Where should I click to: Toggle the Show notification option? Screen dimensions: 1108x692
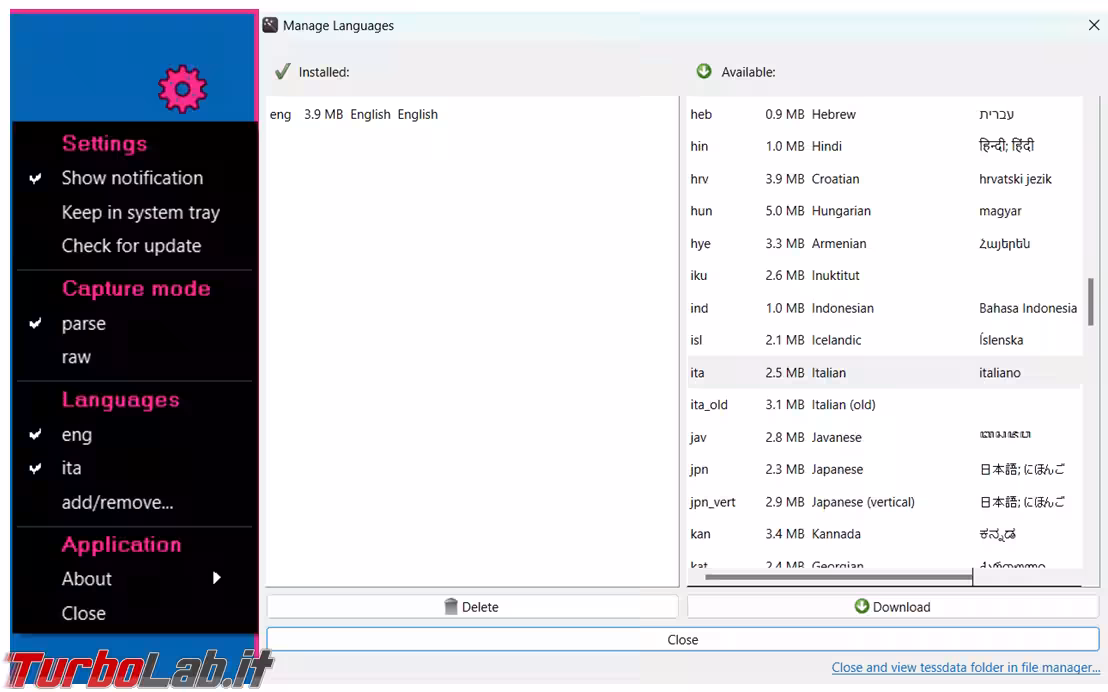pos(132,178)
